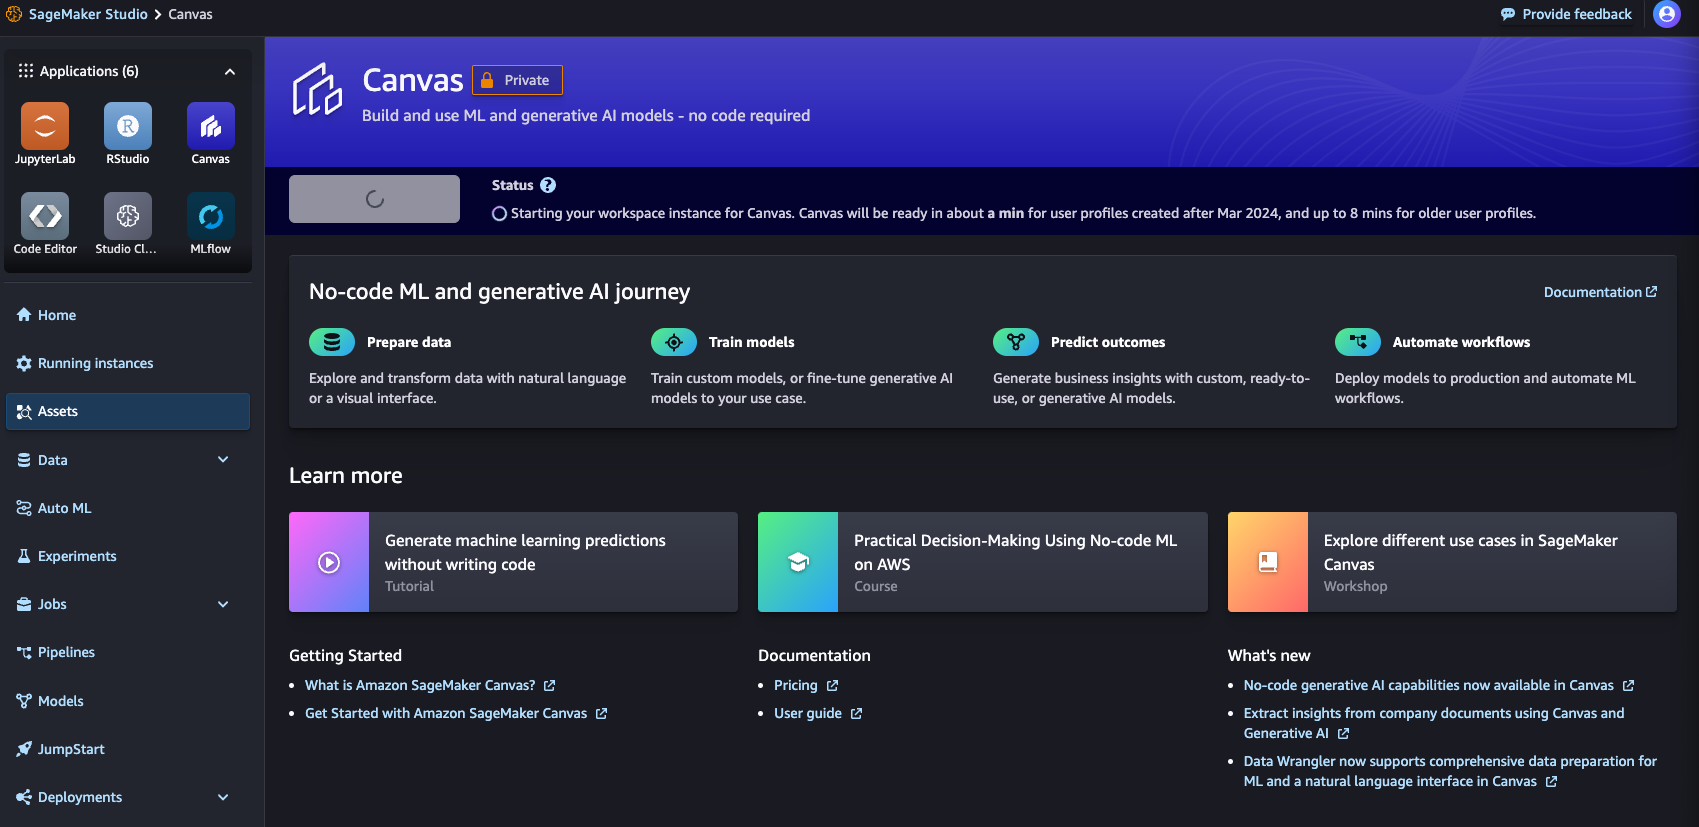Click external link icon beside User guide

pyautogui.click(x=856, y=714)
